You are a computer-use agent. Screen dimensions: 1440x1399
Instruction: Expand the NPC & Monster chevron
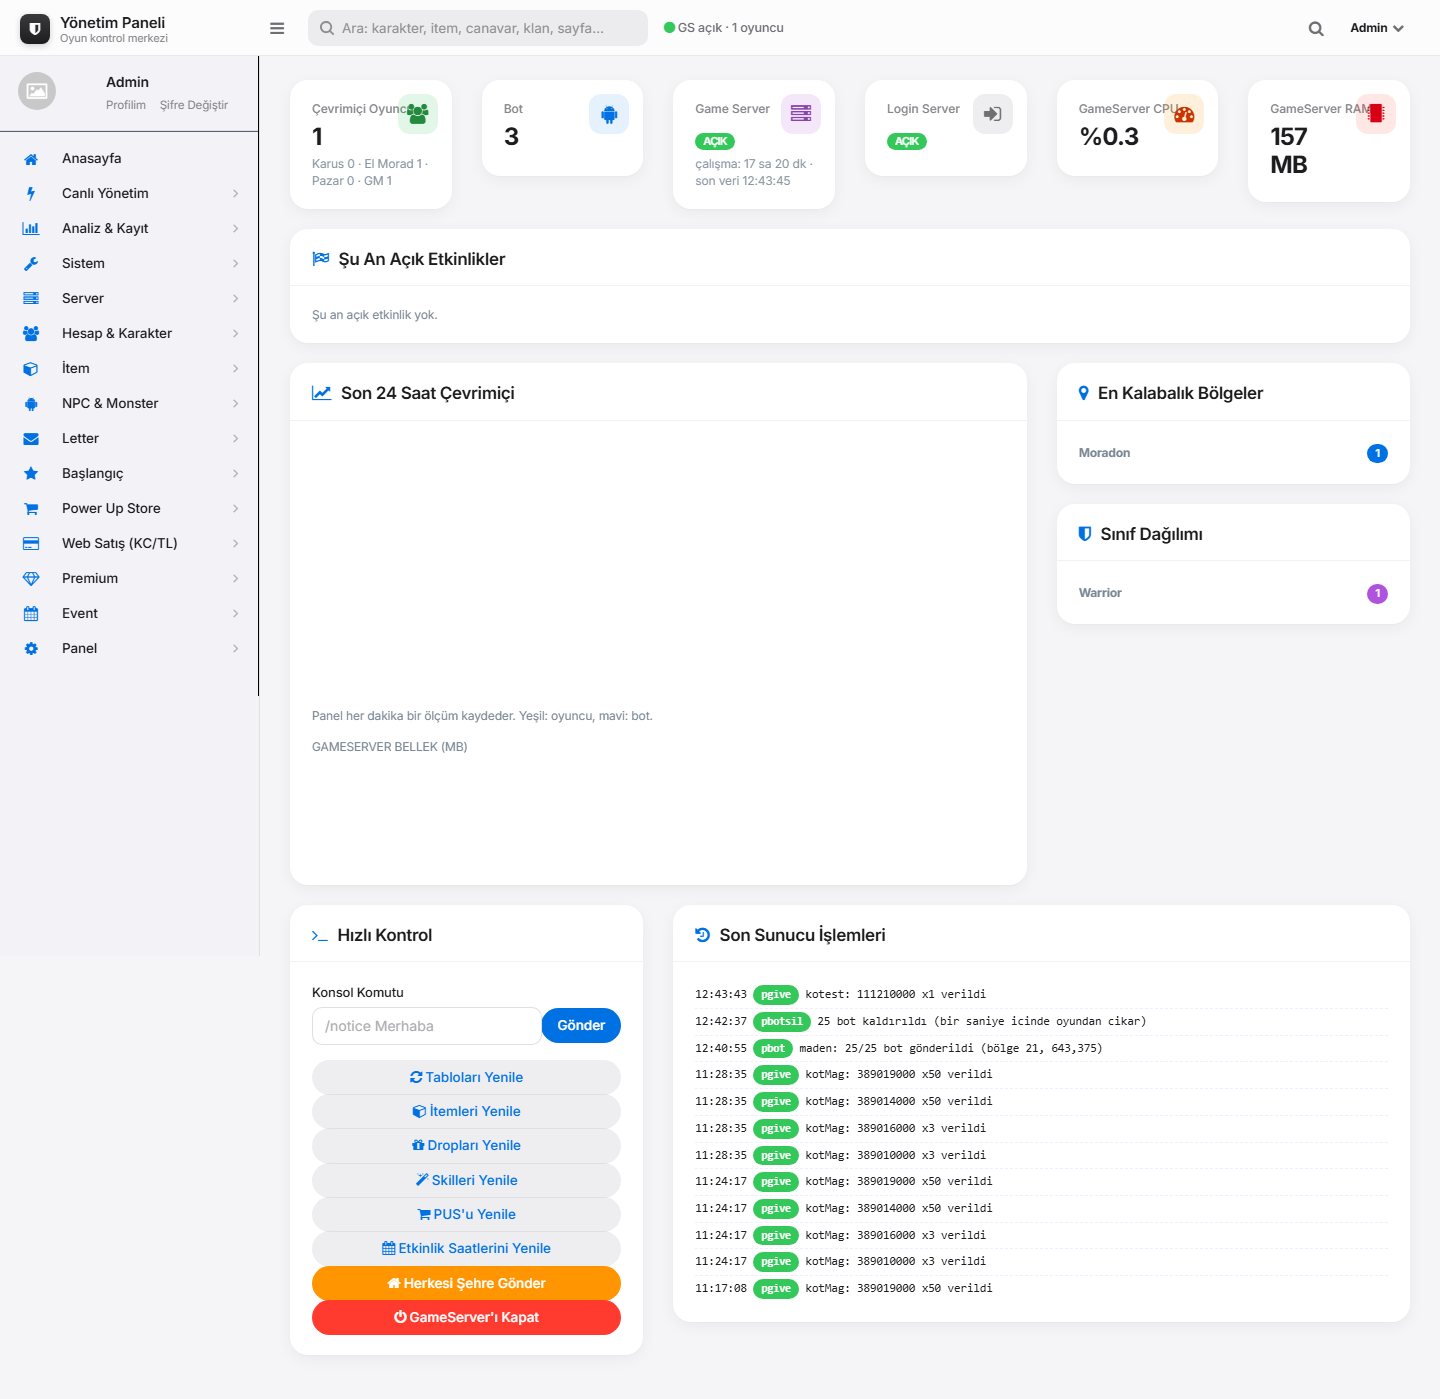[236, 404]
